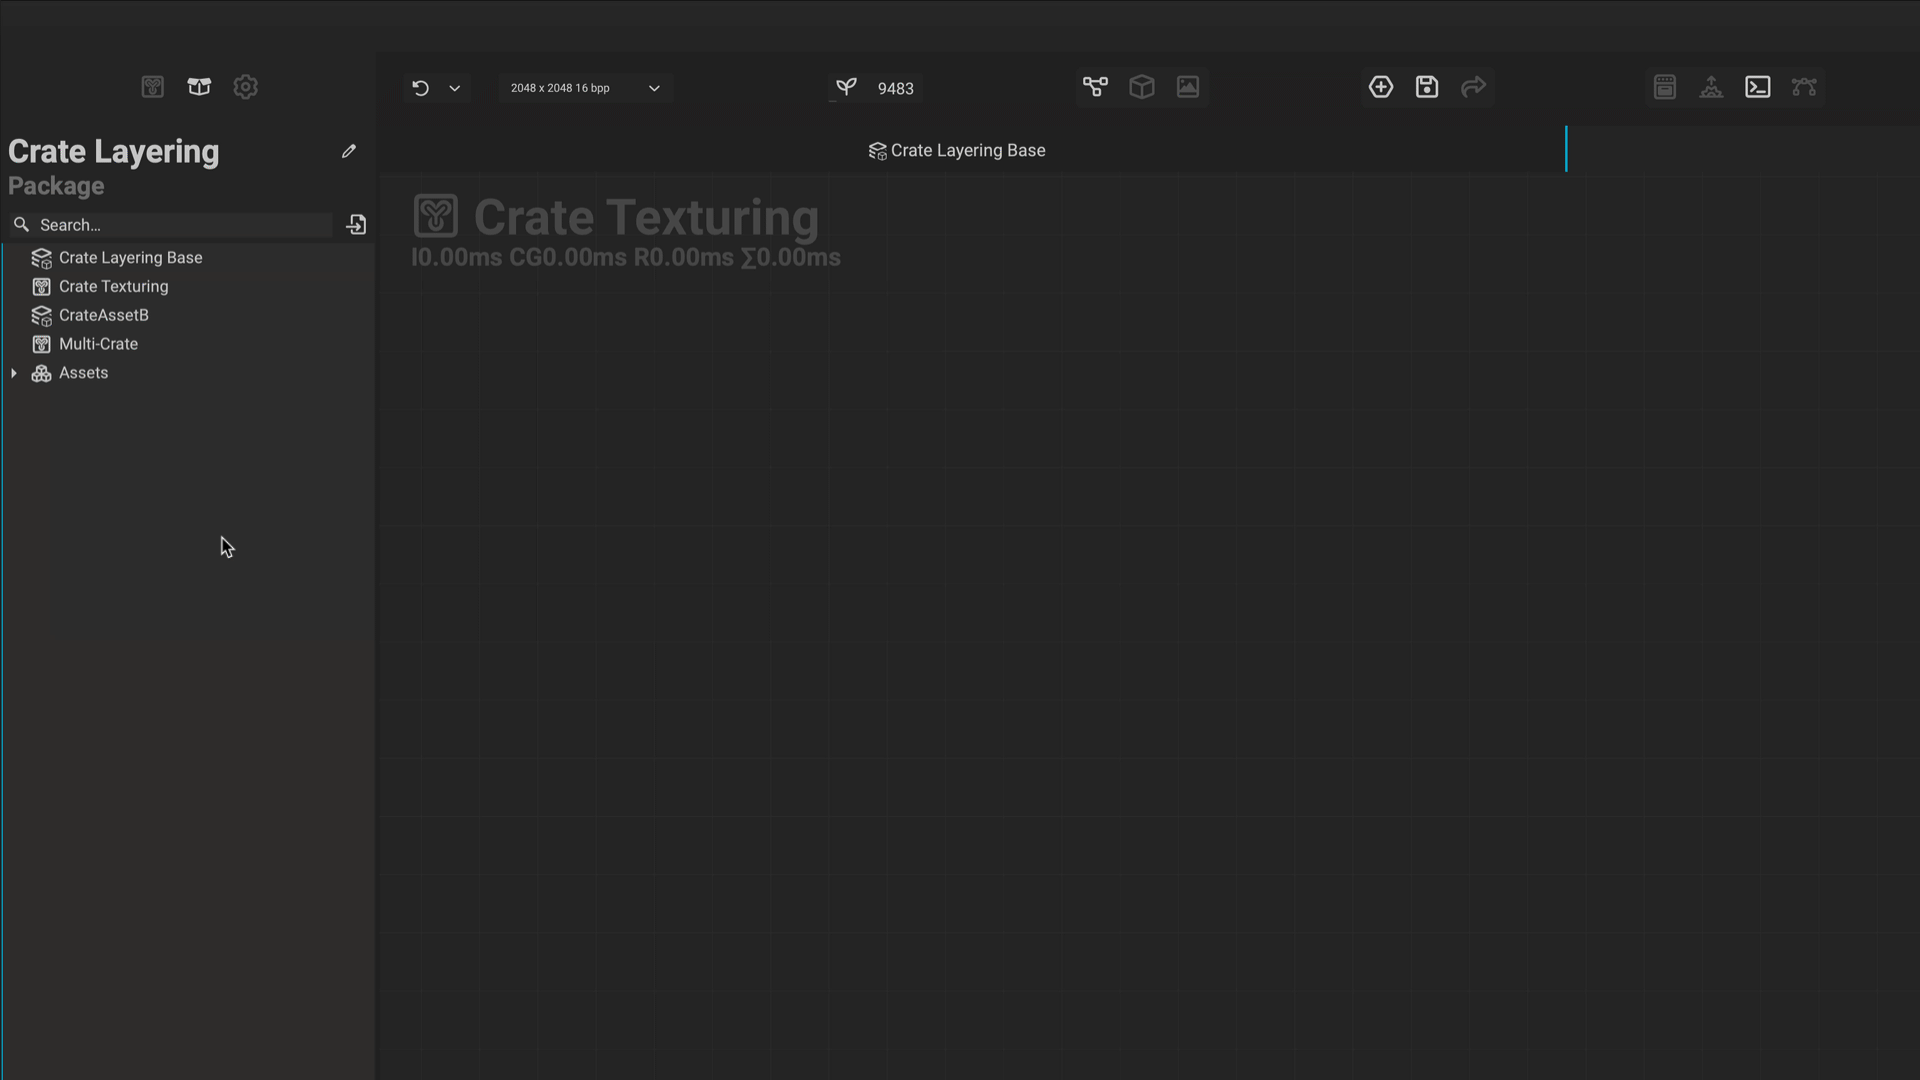Select the node graph view icon

point(1095,86)
